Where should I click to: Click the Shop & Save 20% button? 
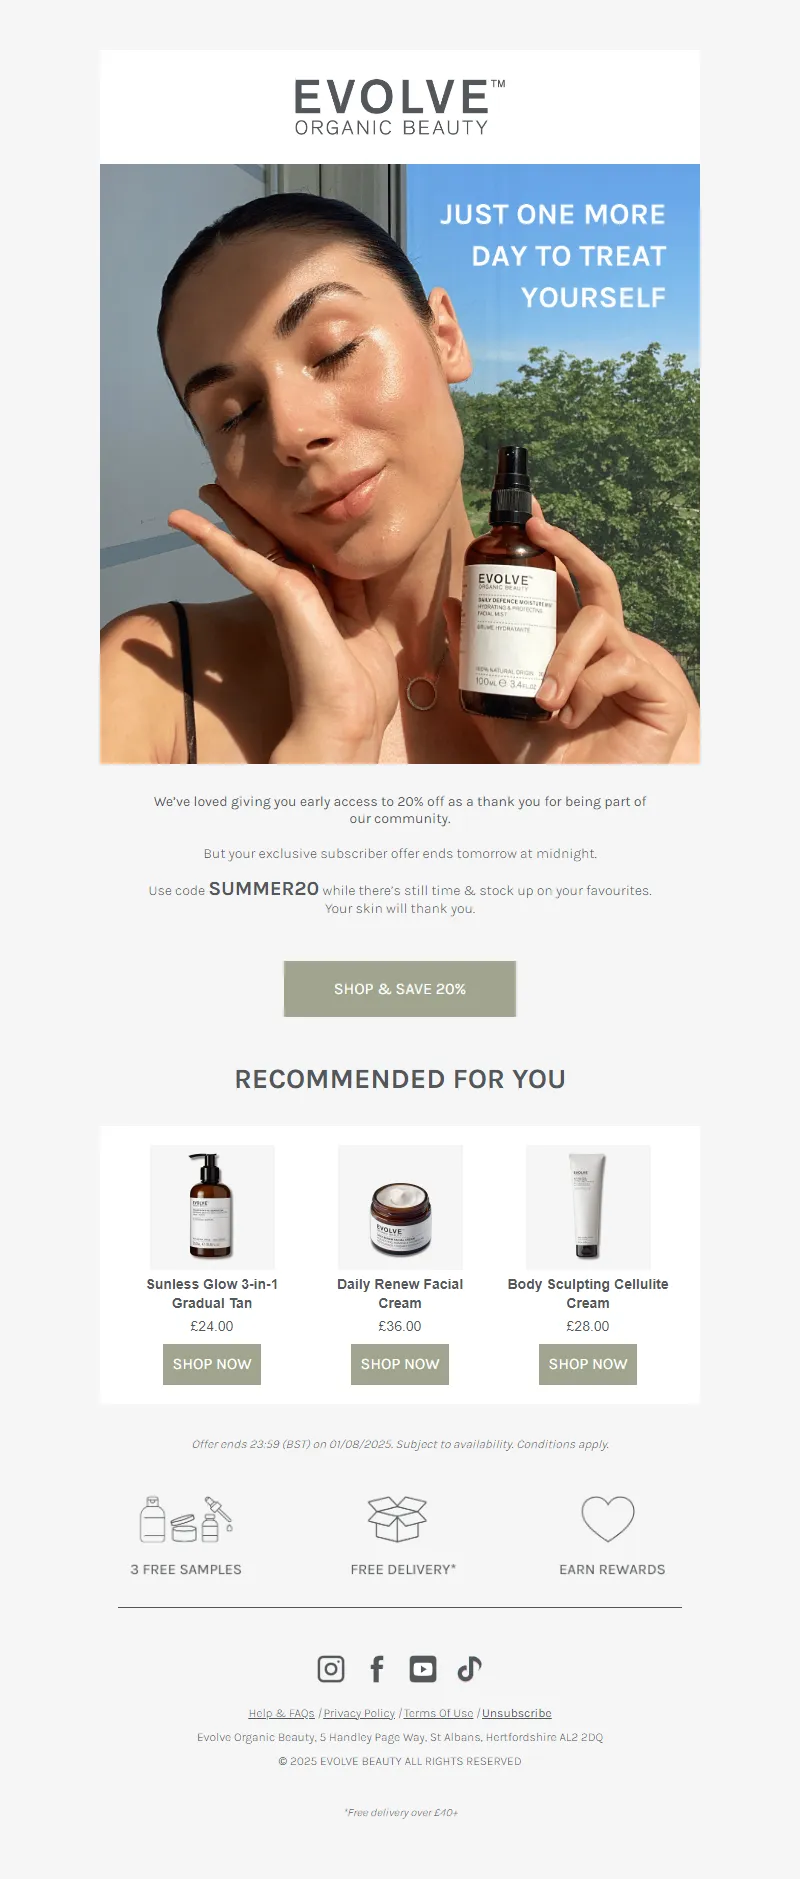coord(400,989)
